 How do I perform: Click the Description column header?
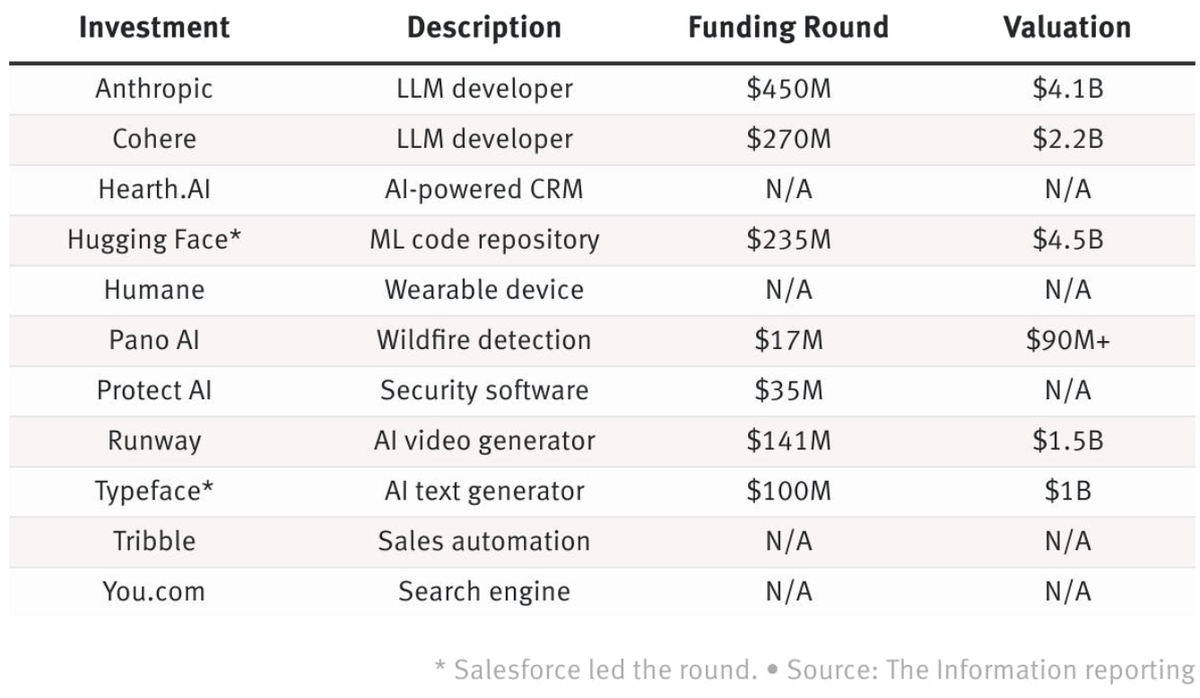[484, 28]
